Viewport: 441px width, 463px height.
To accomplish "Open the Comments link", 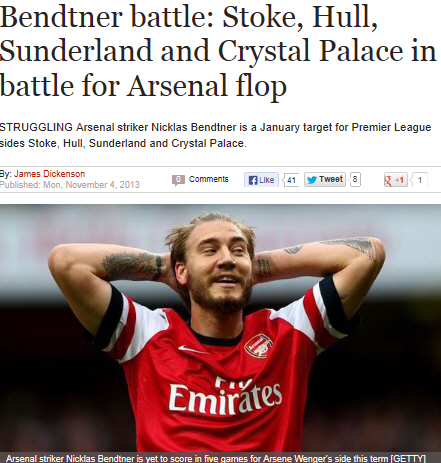I will pos(209,179).
